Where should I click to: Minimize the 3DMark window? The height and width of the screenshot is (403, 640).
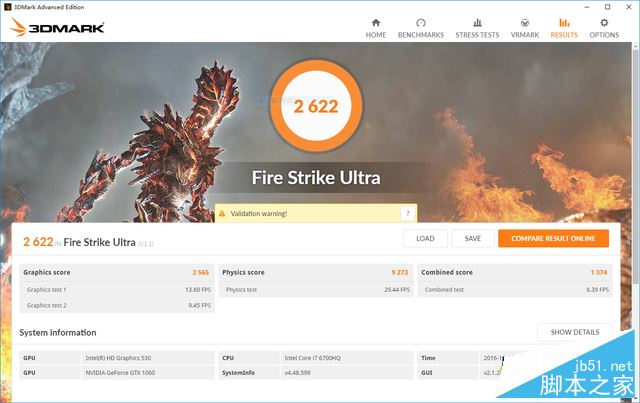point(587,7)
